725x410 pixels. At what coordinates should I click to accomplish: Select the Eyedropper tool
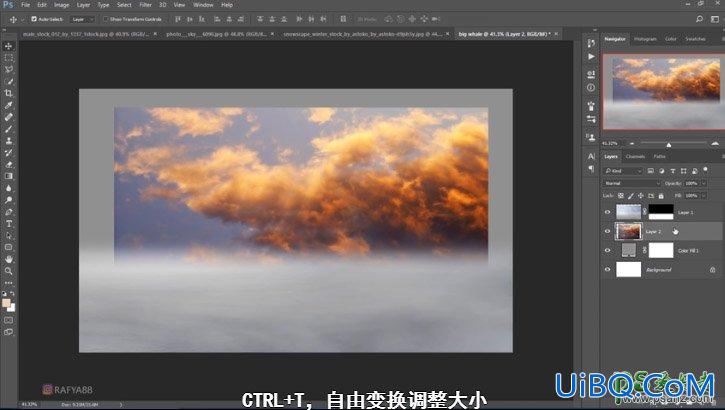[x=9, y=105]
